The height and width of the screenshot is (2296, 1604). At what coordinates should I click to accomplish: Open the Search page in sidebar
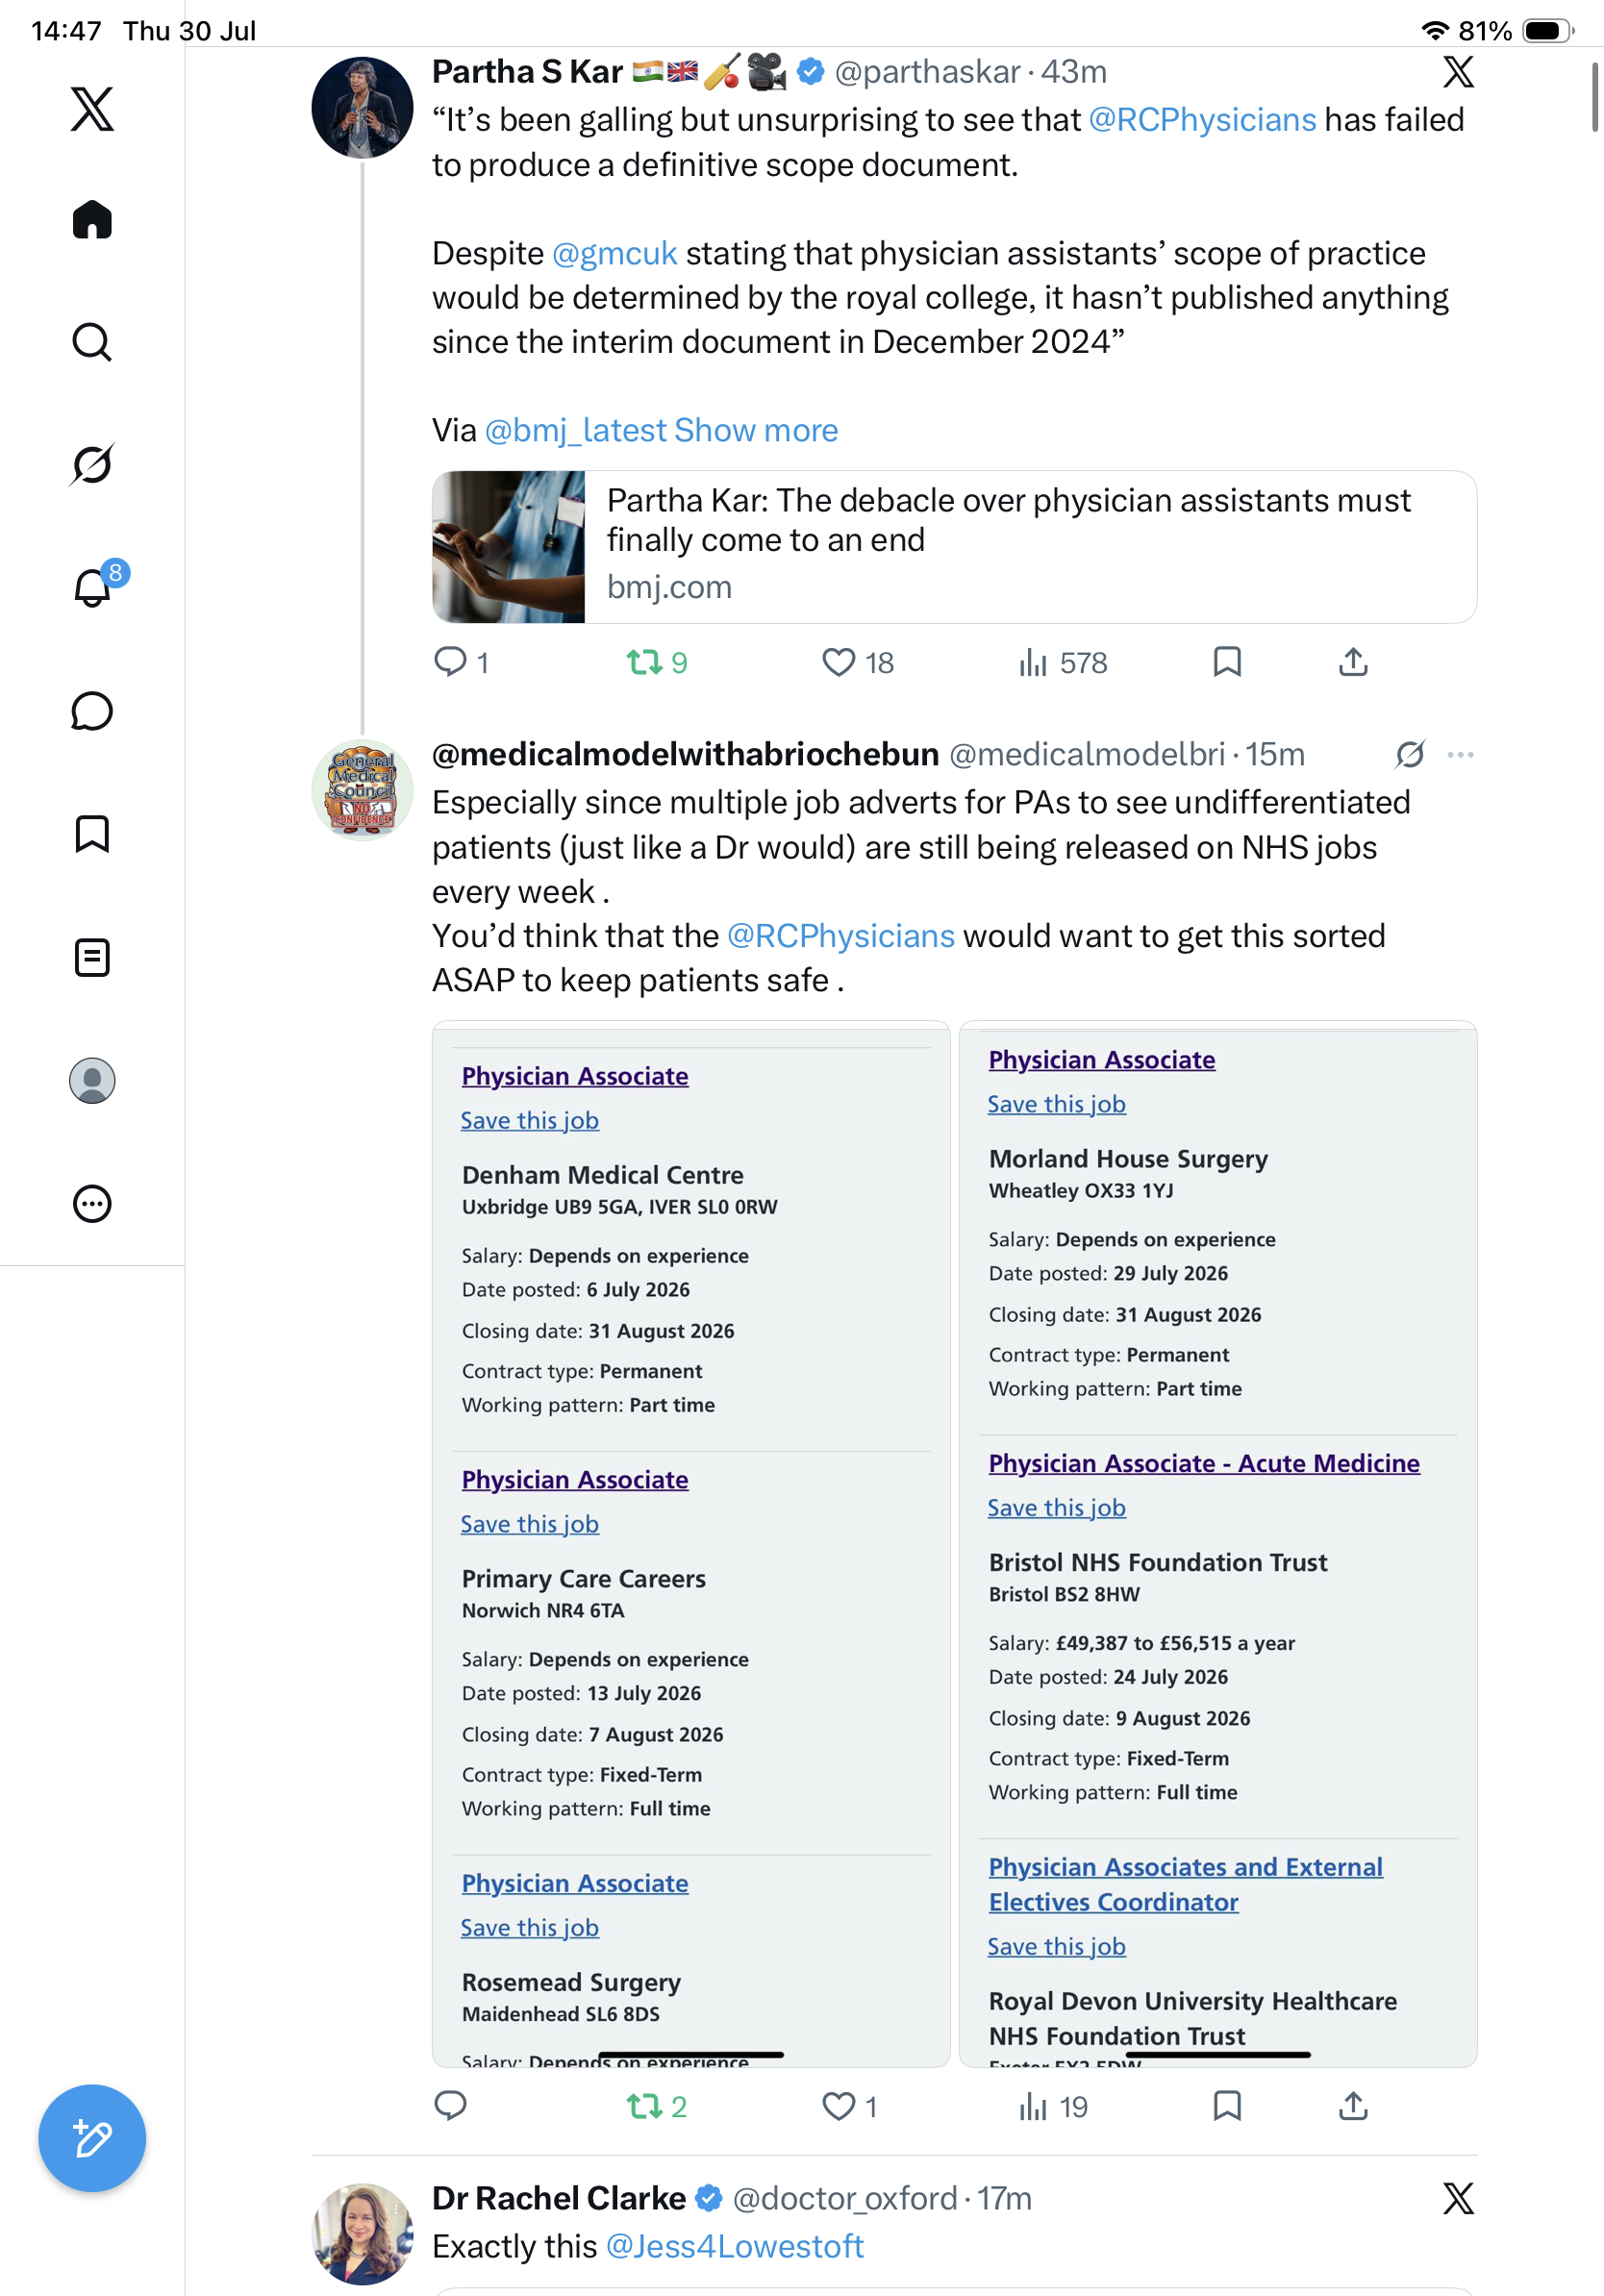(92, 342)
